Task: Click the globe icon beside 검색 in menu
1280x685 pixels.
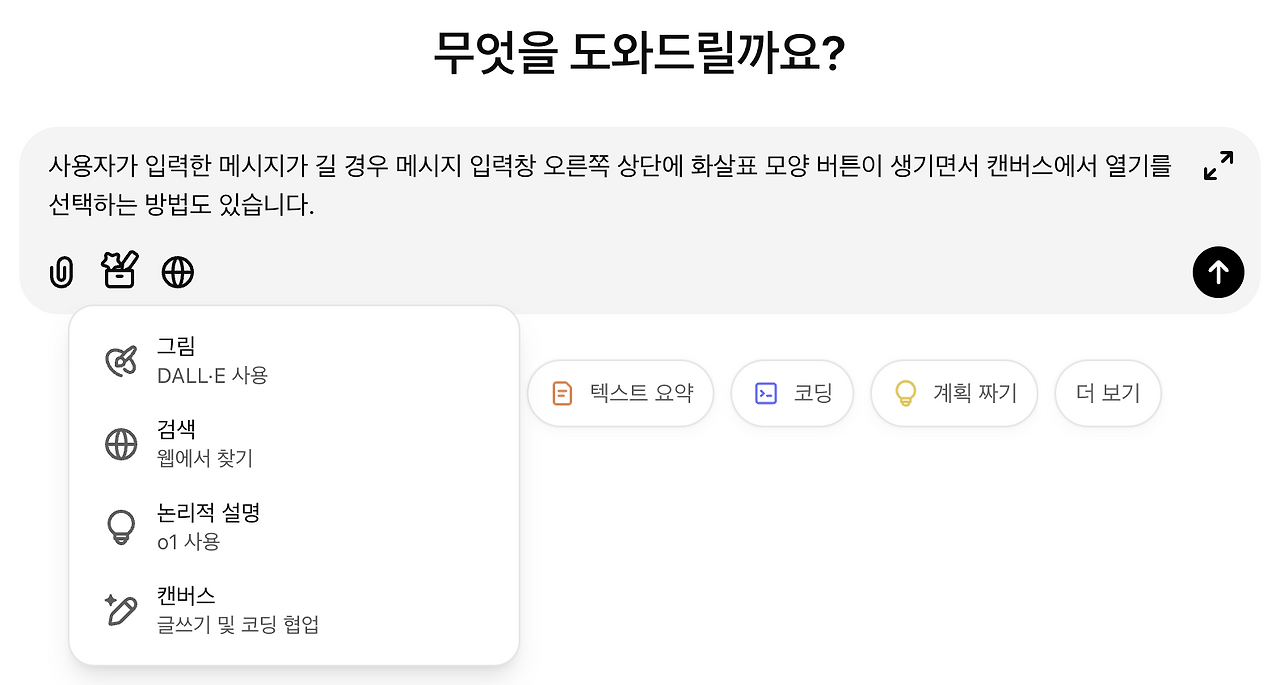Action: click(120, 443)
